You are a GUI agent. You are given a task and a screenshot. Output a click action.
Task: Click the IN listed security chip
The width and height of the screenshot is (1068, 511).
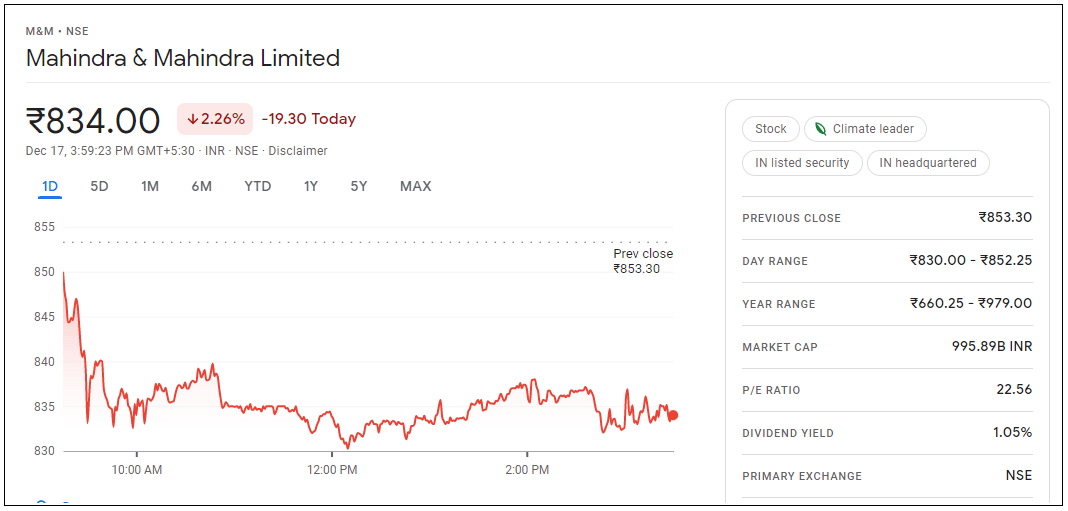(x=802, y=163)
